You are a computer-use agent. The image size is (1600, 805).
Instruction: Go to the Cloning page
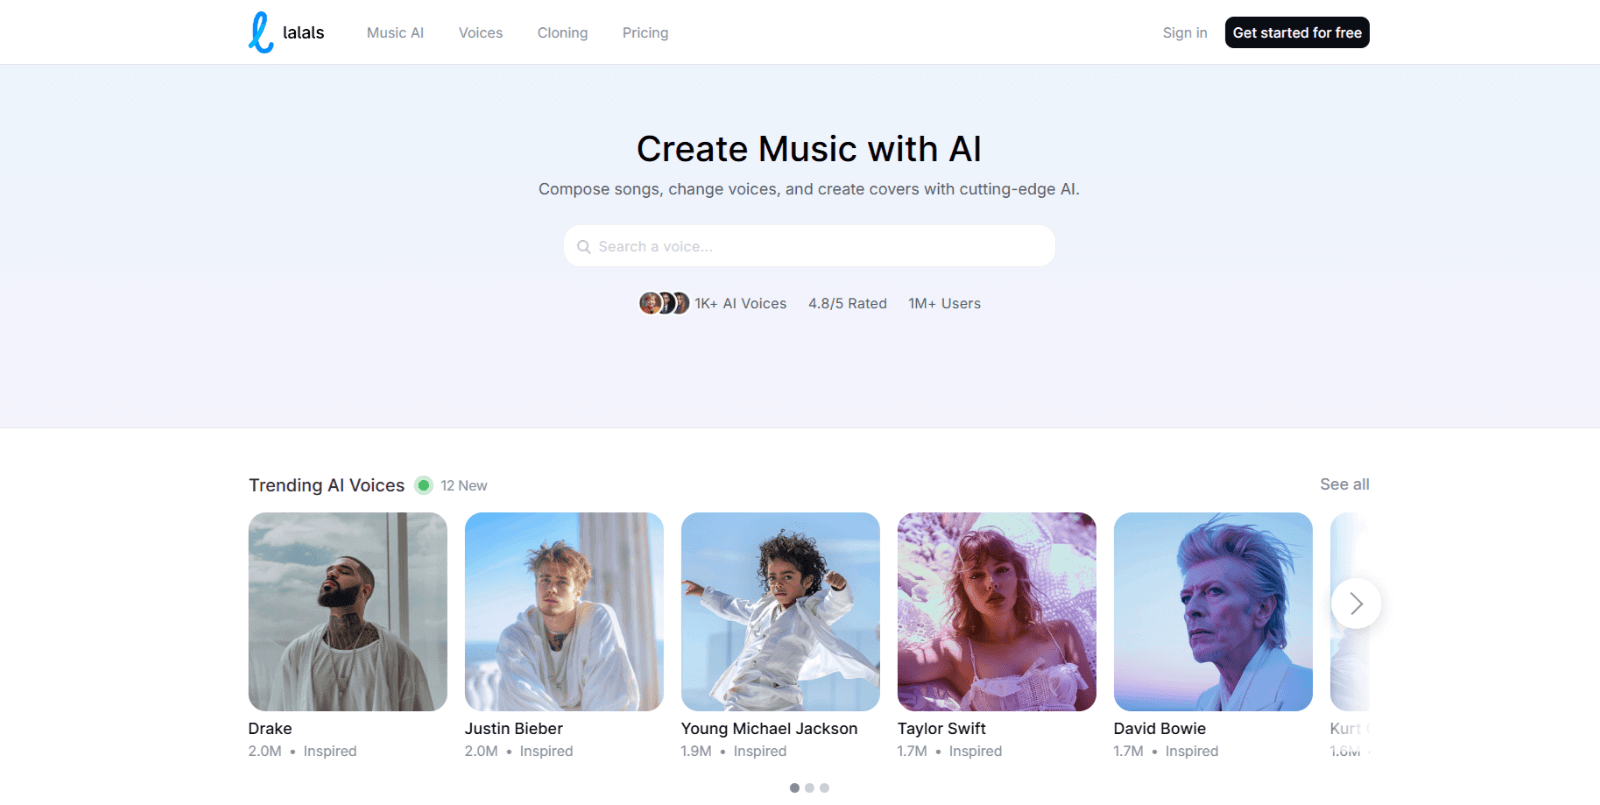coord(562,33)
